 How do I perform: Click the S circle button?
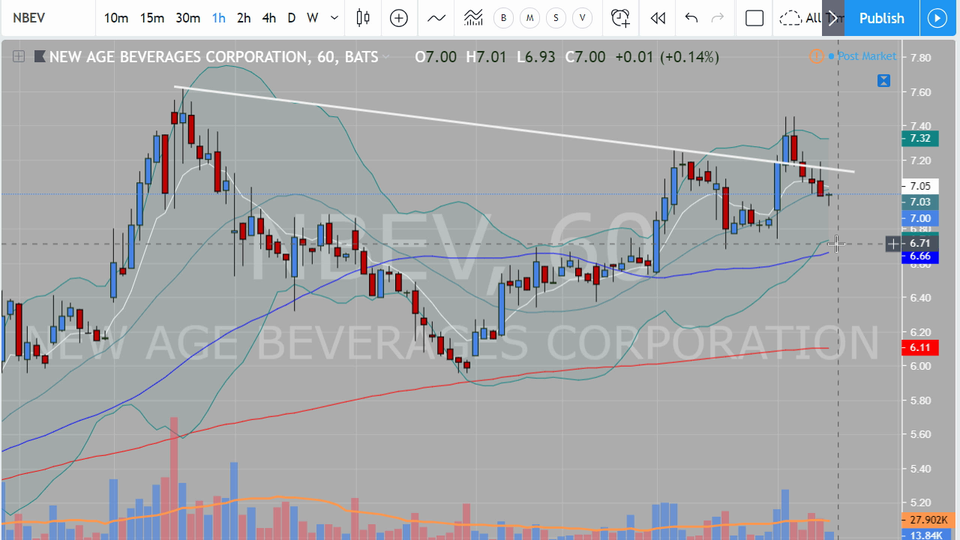point(556,18)
